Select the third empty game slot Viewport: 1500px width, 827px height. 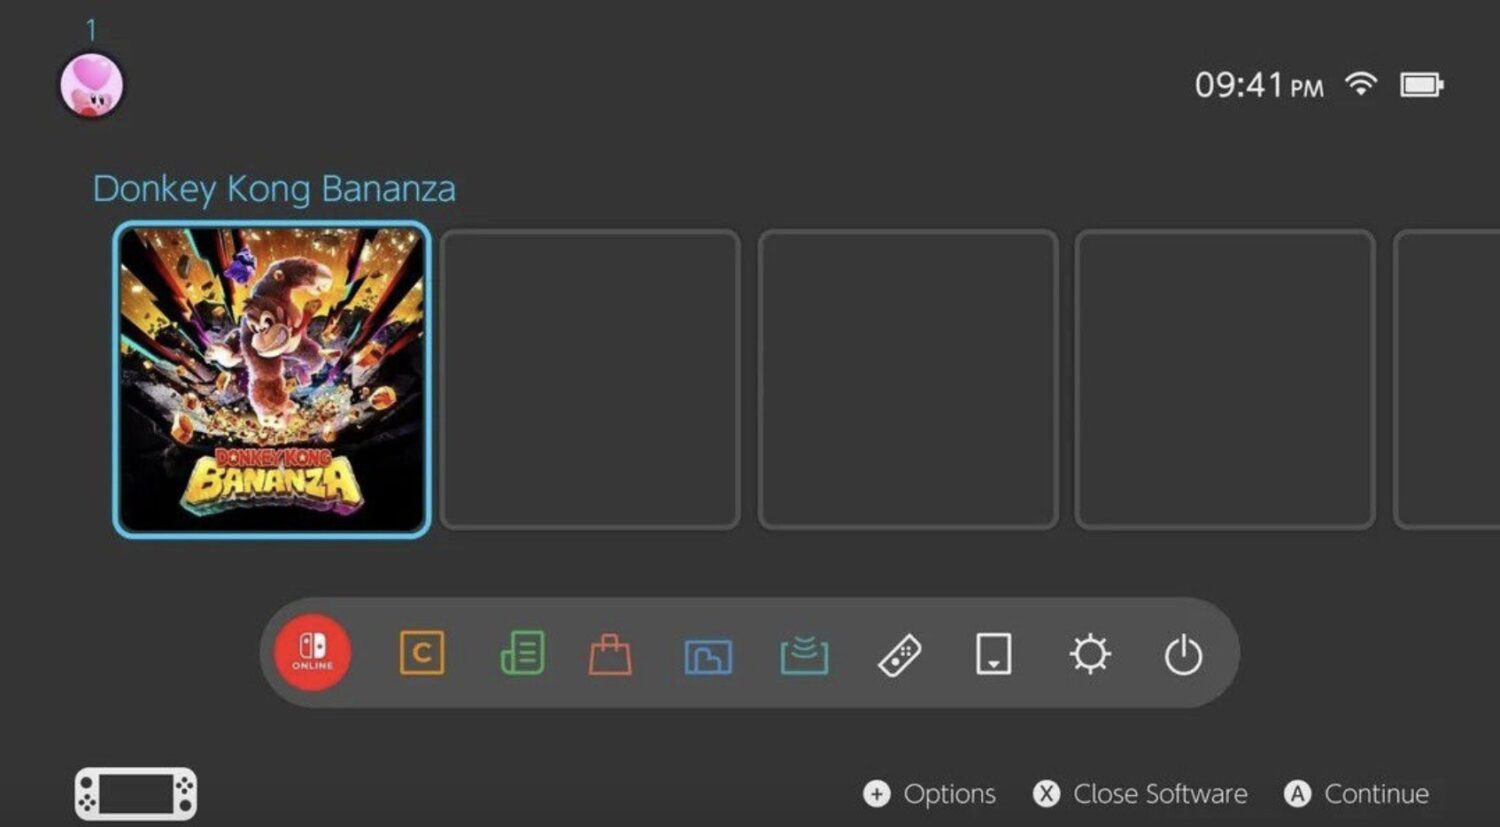click(1225, 379)
